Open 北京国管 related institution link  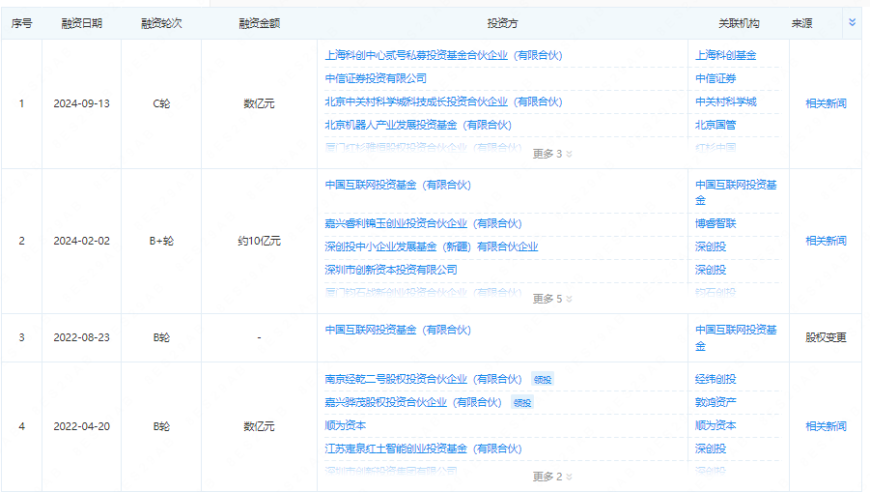[x=716, y=125]
